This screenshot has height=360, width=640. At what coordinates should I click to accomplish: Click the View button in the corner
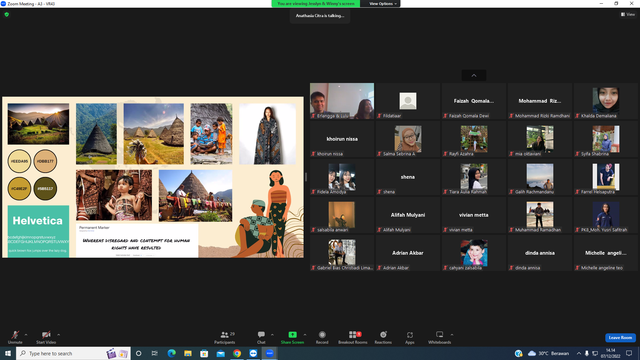(x=628, y=14)
